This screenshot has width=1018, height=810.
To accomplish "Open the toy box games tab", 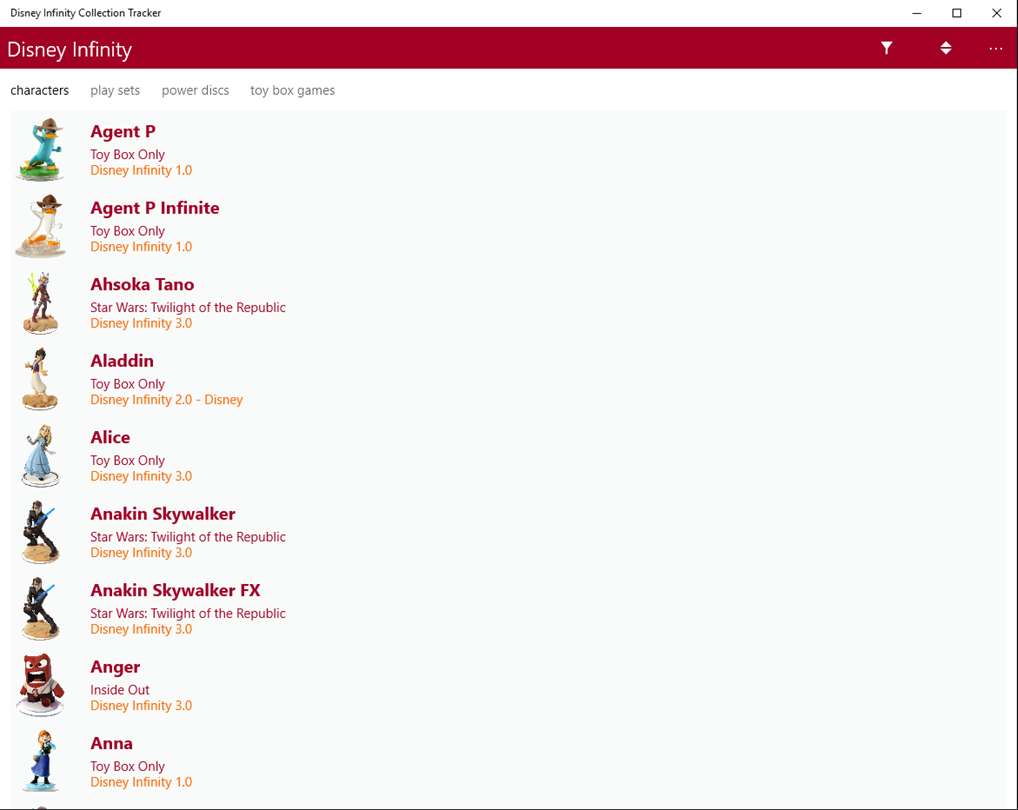I will [293, 90].
